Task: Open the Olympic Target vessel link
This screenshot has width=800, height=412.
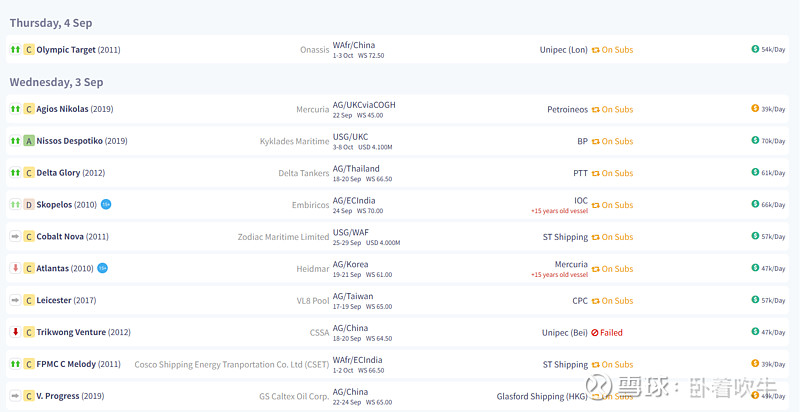Action: 66,50
